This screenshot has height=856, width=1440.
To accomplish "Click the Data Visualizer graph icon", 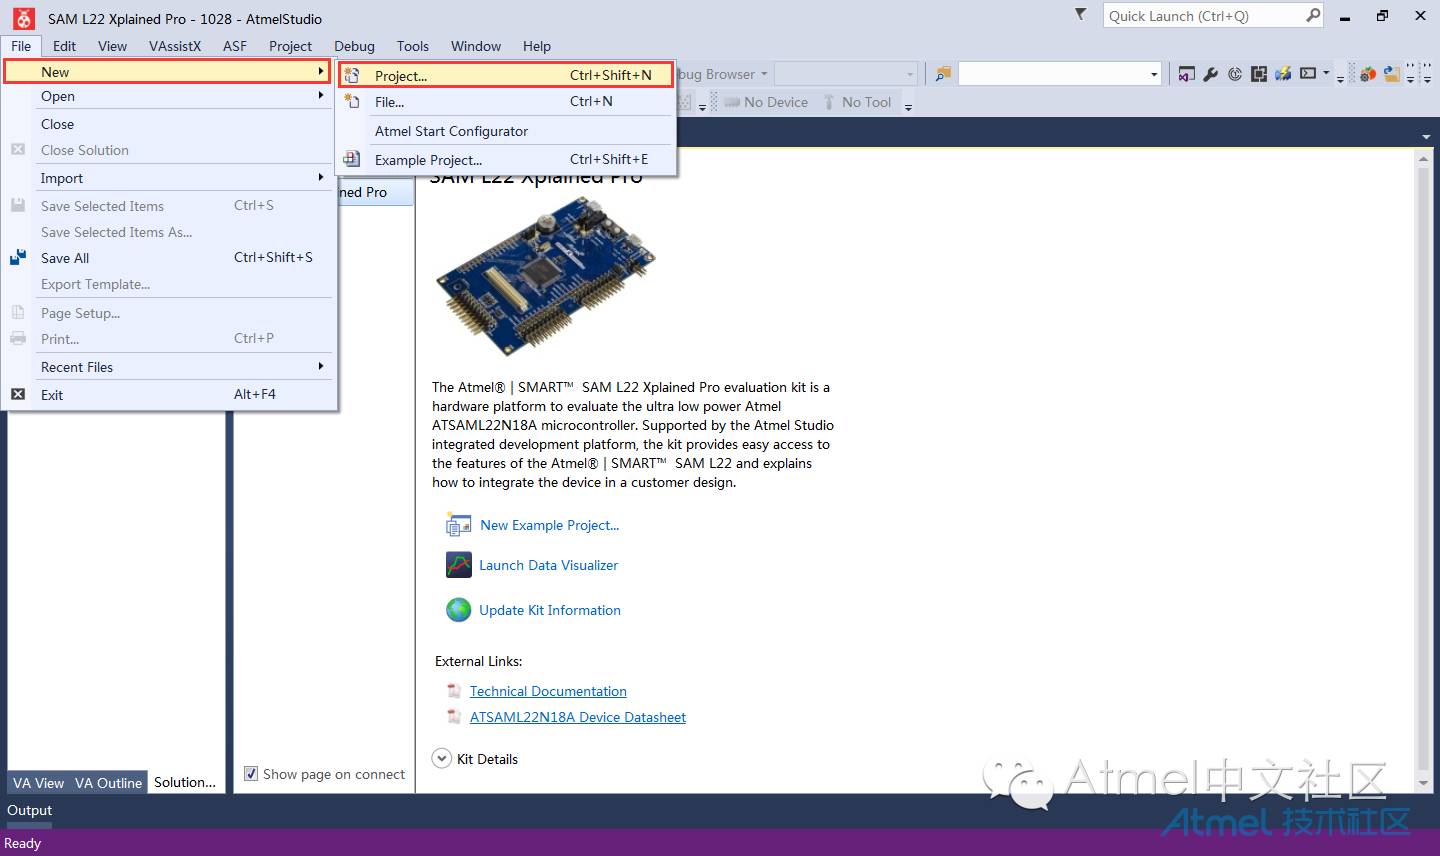I will click(x=459, y=565).
